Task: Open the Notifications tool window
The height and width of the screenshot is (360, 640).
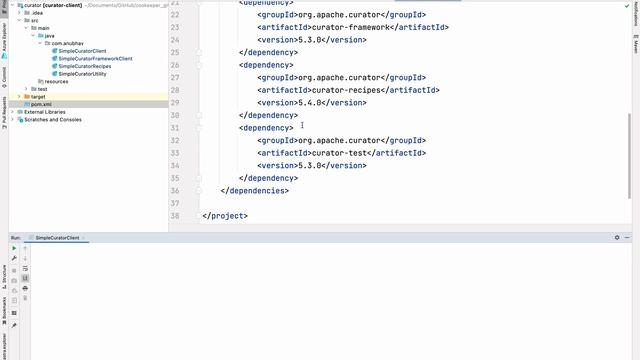Action: (x=636, y=13)
